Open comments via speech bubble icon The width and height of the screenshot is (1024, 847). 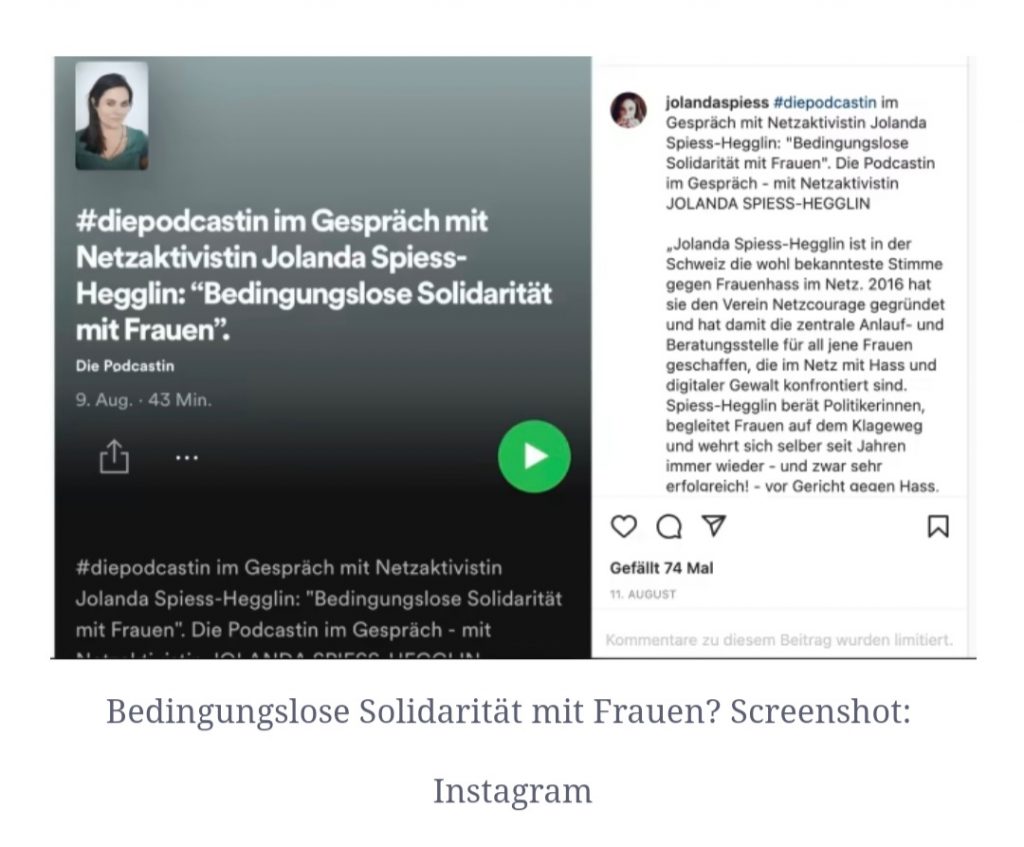(669, 526)
